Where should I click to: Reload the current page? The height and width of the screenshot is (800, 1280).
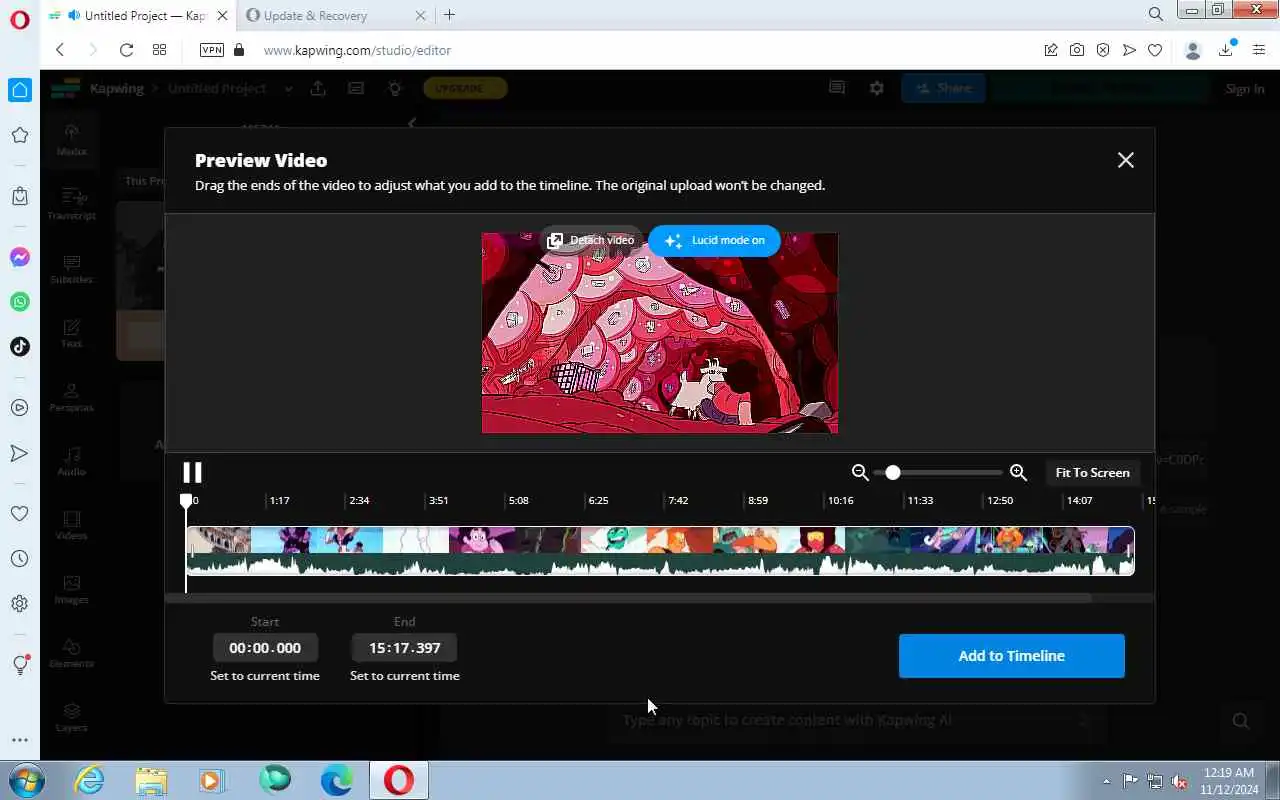point(126,50)
